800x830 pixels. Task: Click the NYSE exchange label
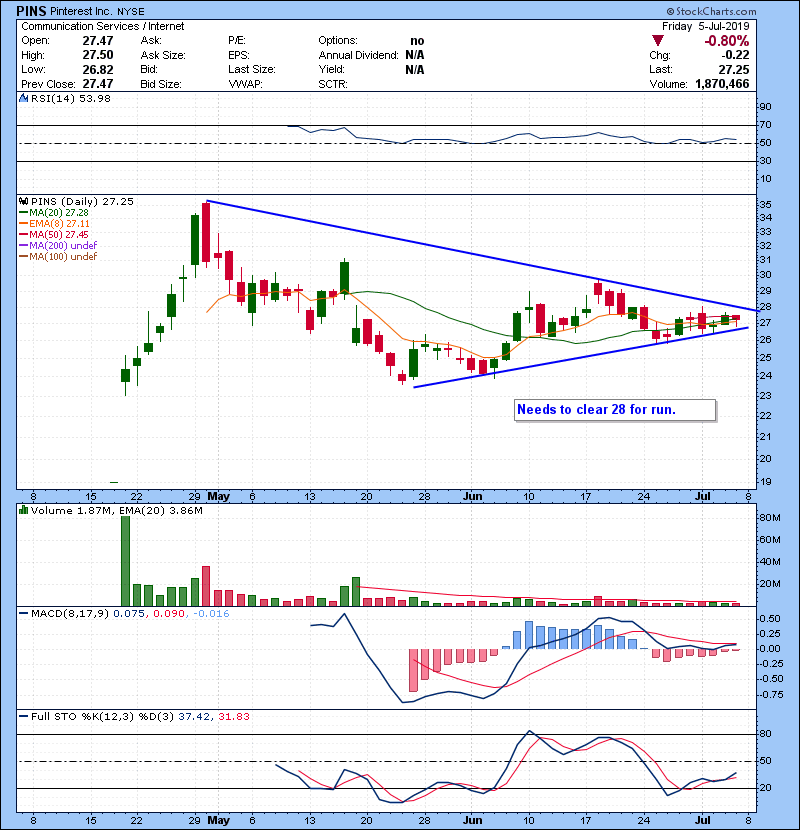(x=130, y=11)
